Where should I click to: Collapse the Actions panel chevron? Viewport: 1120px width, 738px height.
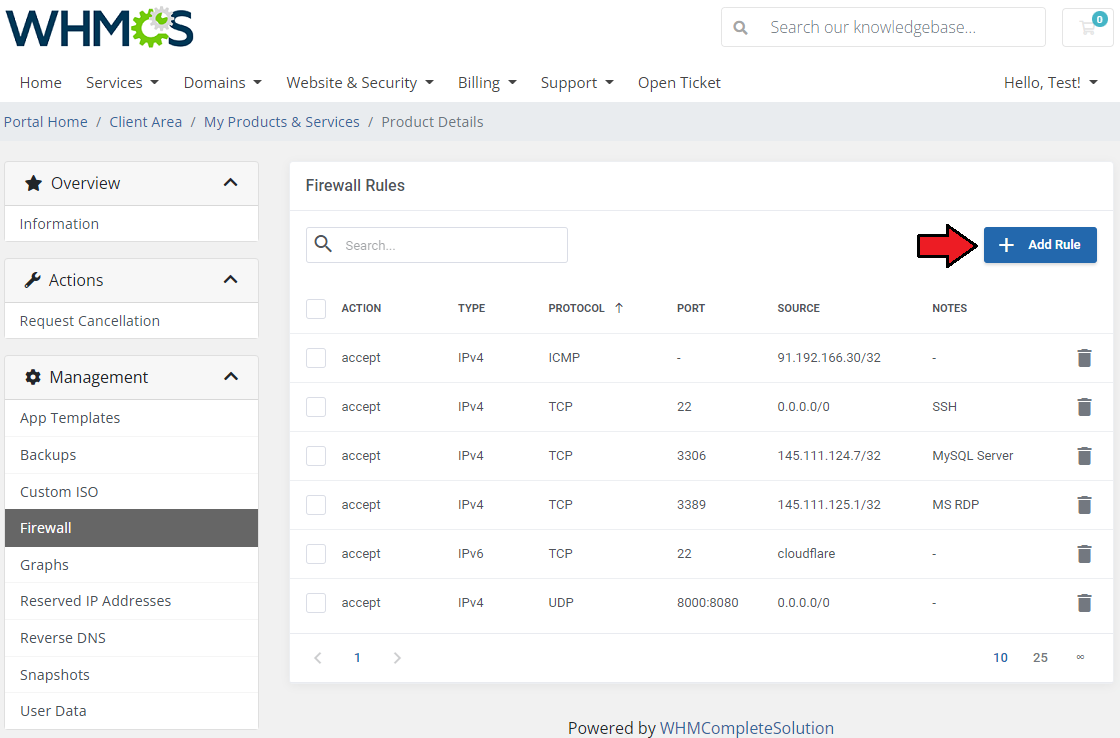(230, 280)
